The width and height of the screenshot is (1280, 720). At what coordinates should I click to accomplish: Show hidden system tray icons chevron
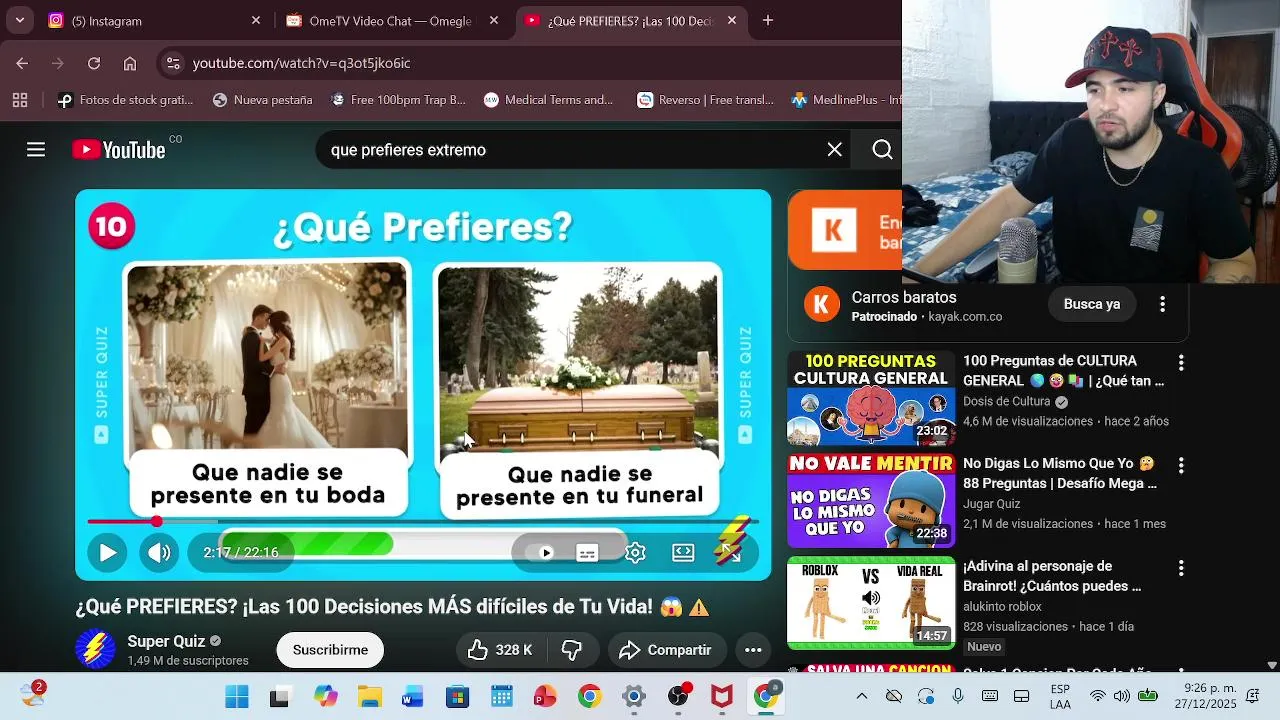(862, 696)
